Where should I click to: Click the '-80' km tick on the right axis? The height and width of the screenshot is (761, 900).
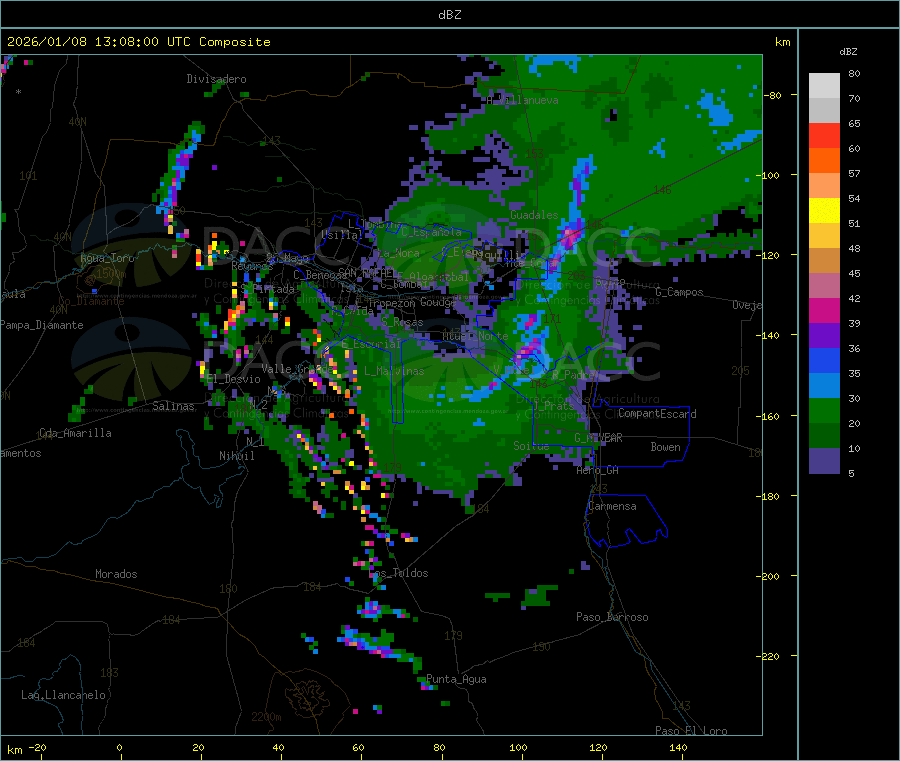[775, 95]
